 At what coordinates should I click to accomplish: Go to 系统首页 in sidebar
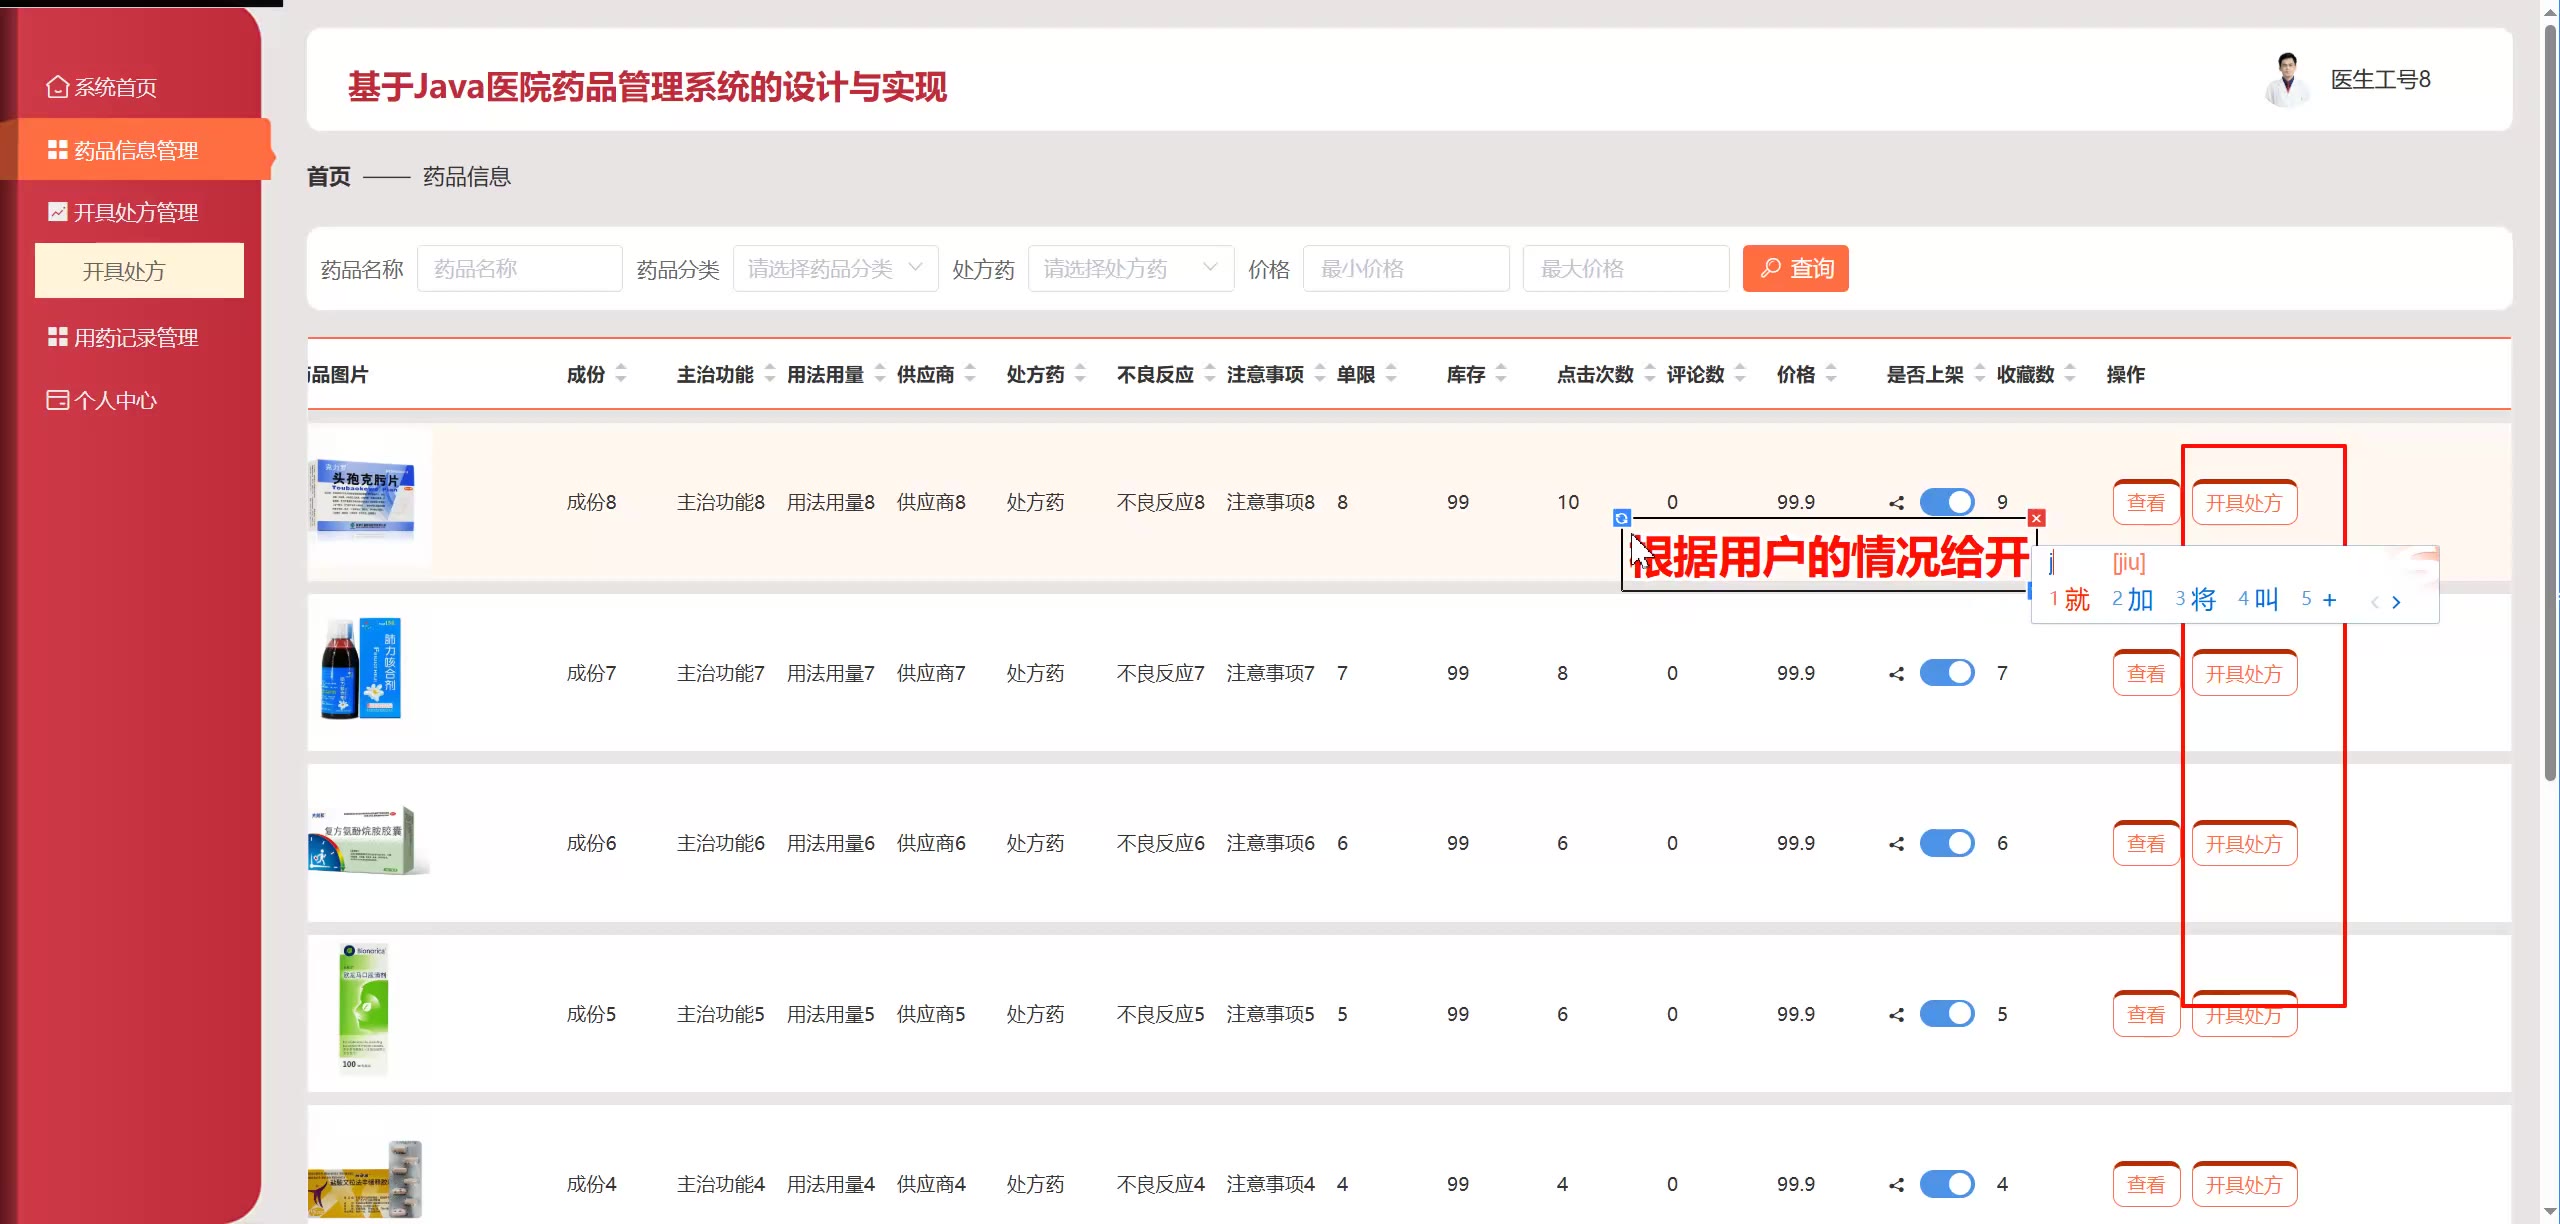click(115, 88)
